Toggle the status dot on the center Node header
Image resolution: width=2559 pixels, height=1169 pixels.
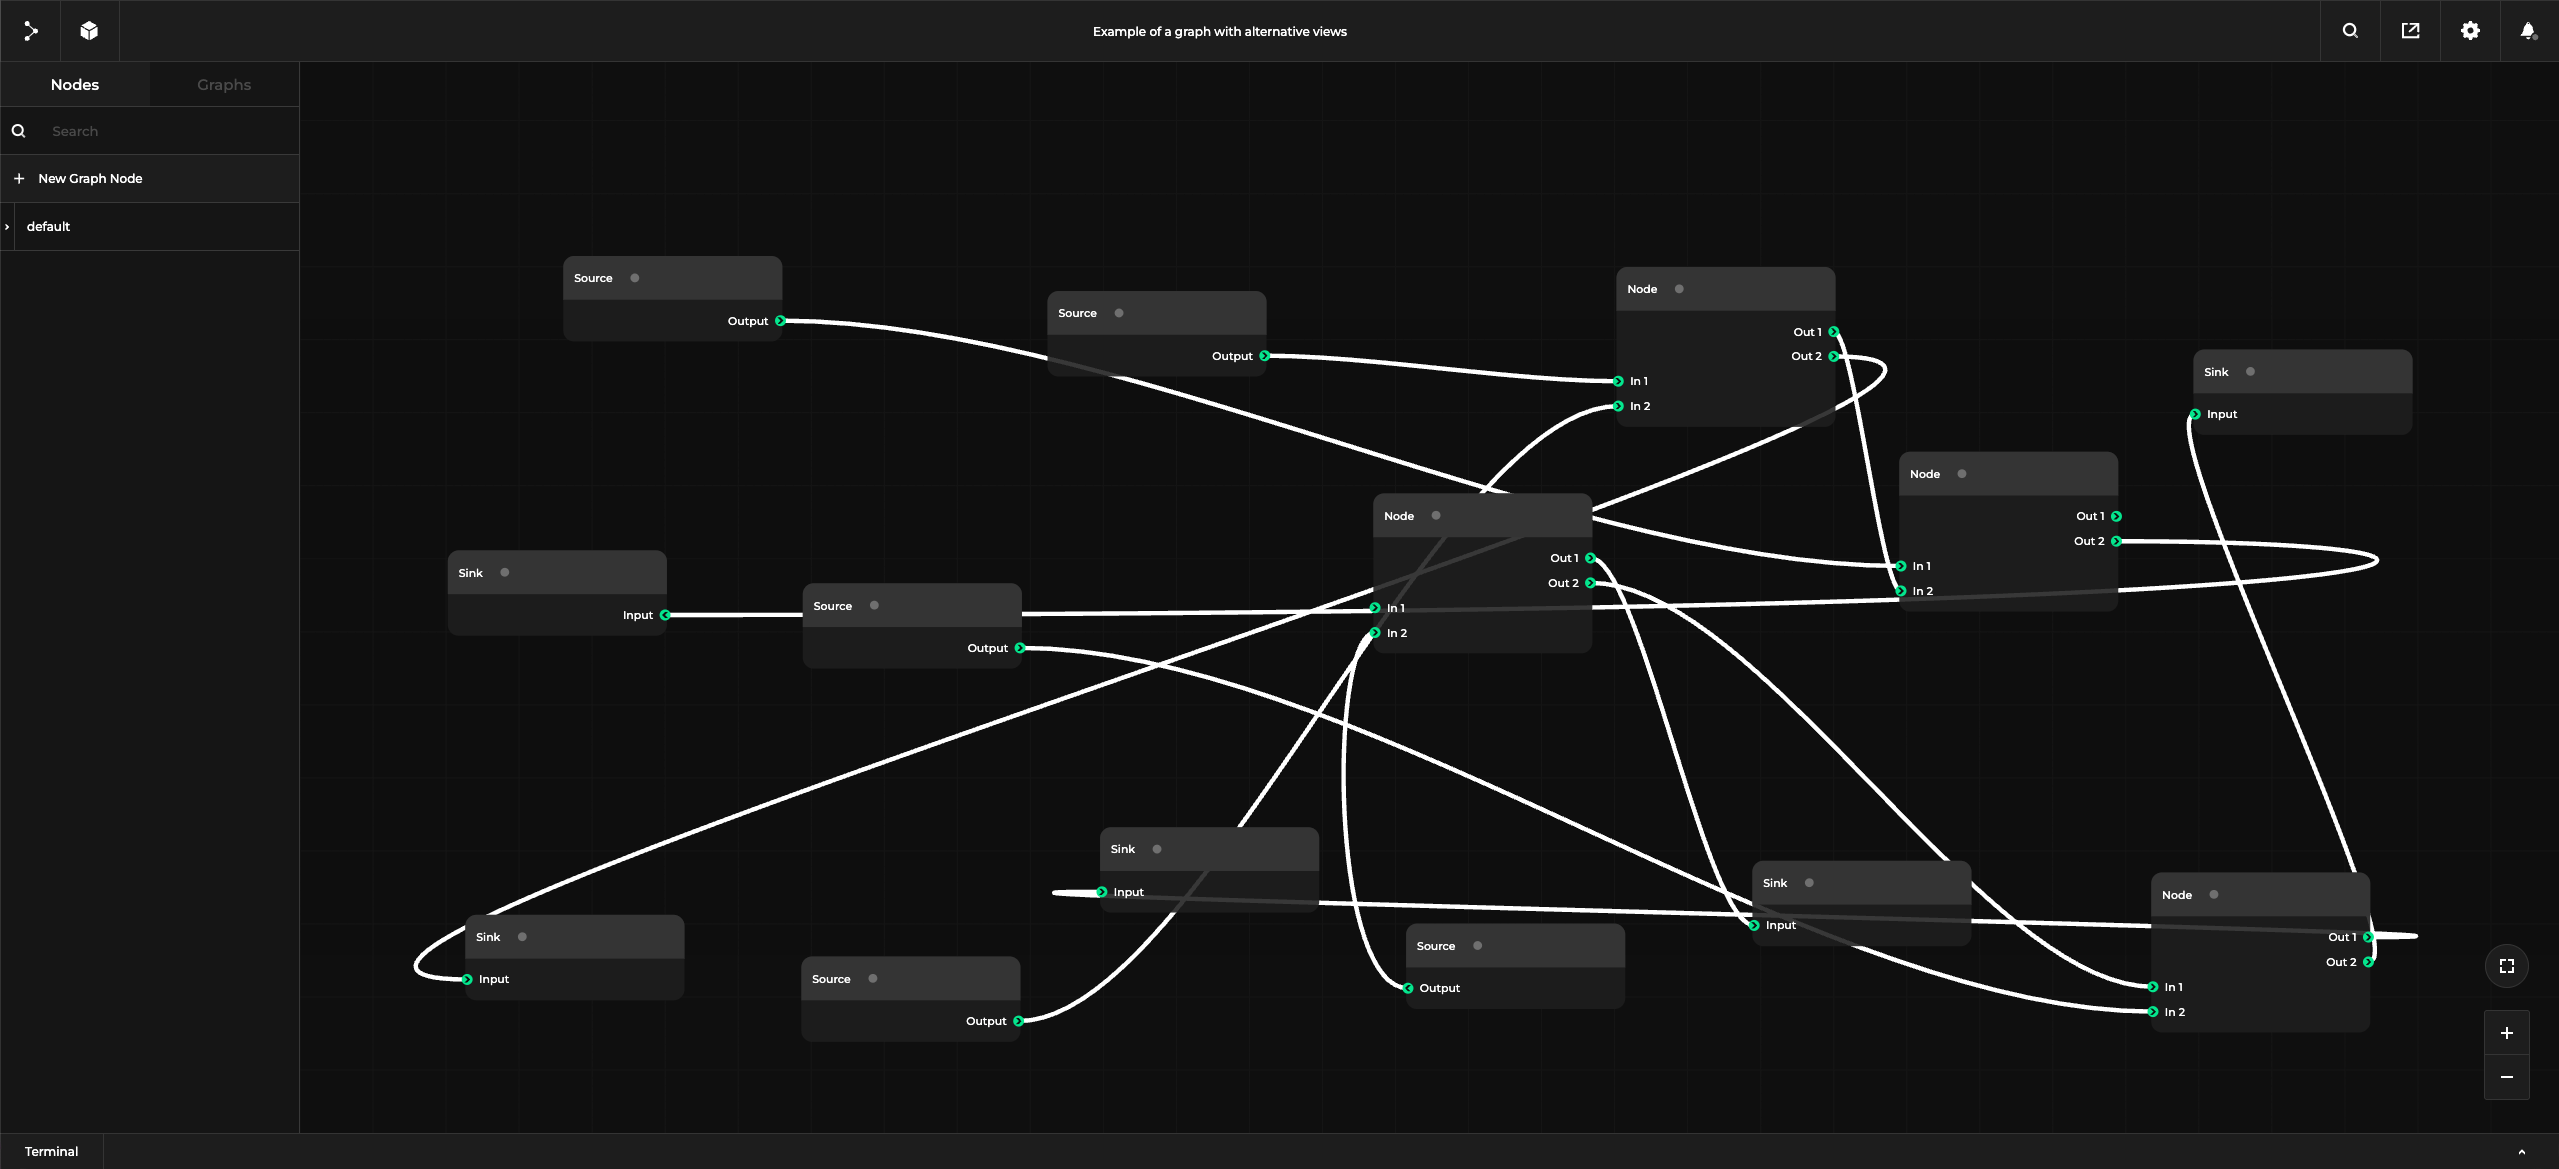coord(1435,516)
